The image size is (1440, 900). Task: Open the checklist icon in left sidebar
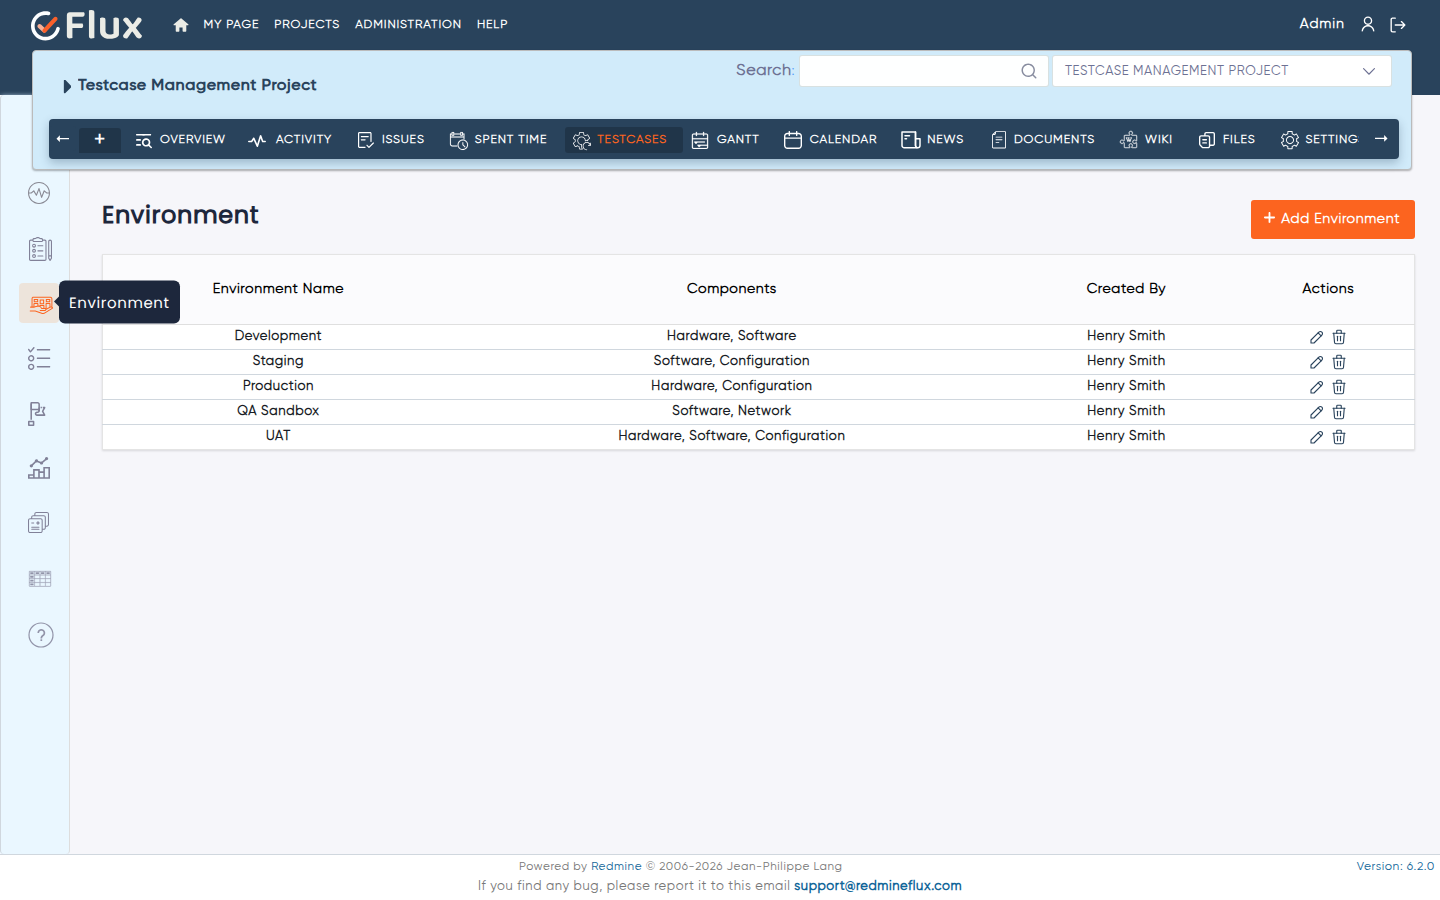[x=39, y=359]
